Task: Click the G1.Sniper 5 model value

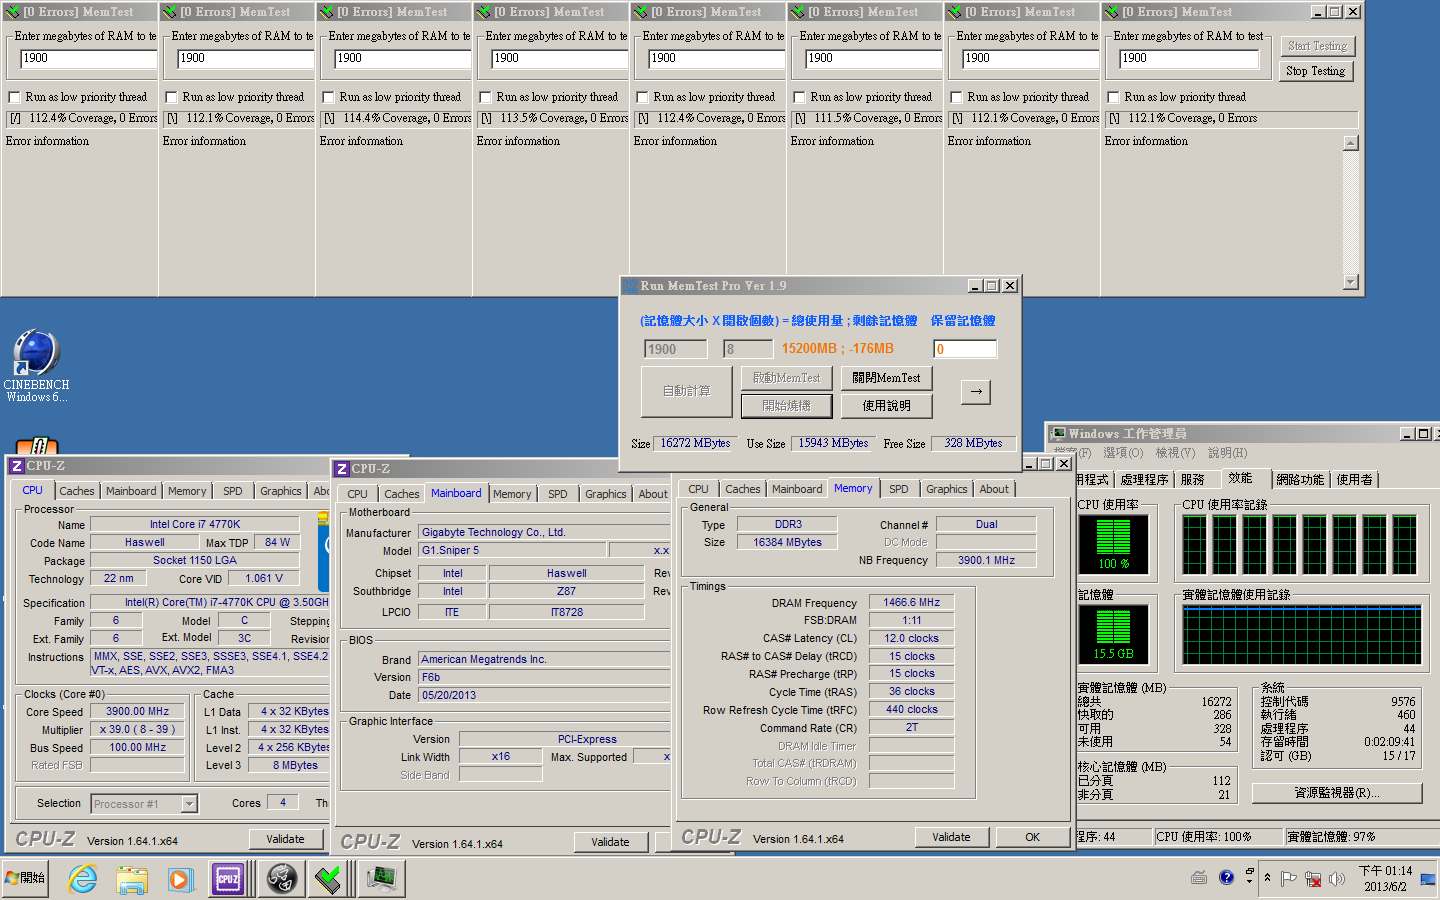Action: (513, 550)
